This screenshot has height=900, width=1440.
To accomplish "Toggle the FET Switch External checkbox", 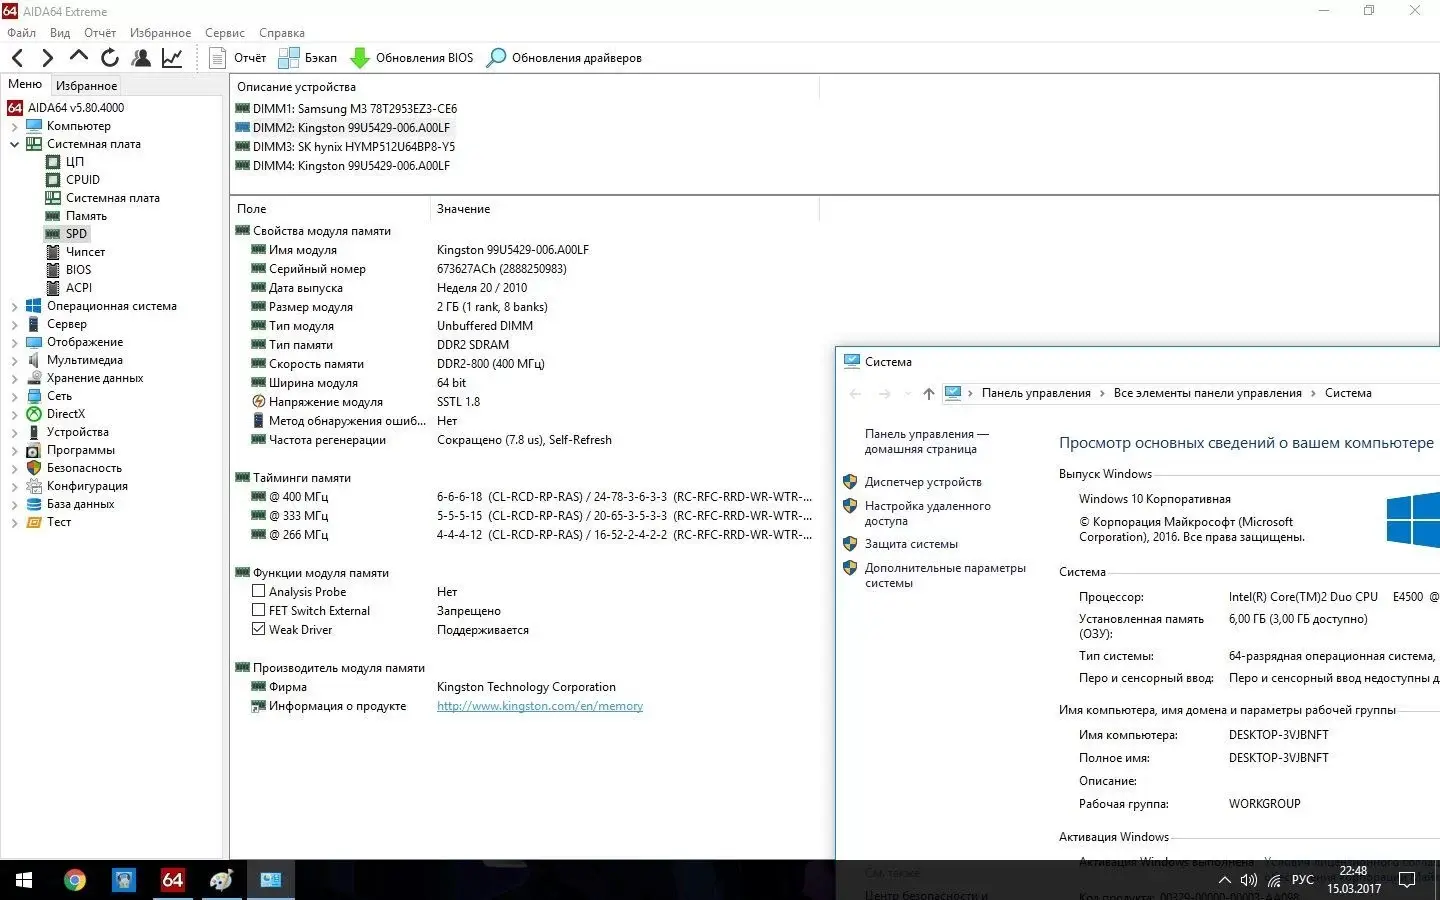I will pos(258,610).
